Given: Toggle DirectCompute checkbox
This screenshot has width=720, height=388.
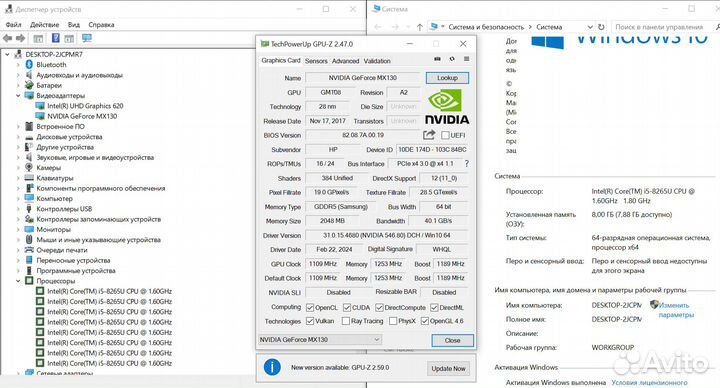Looking at the screenshot, I should 379,308.
